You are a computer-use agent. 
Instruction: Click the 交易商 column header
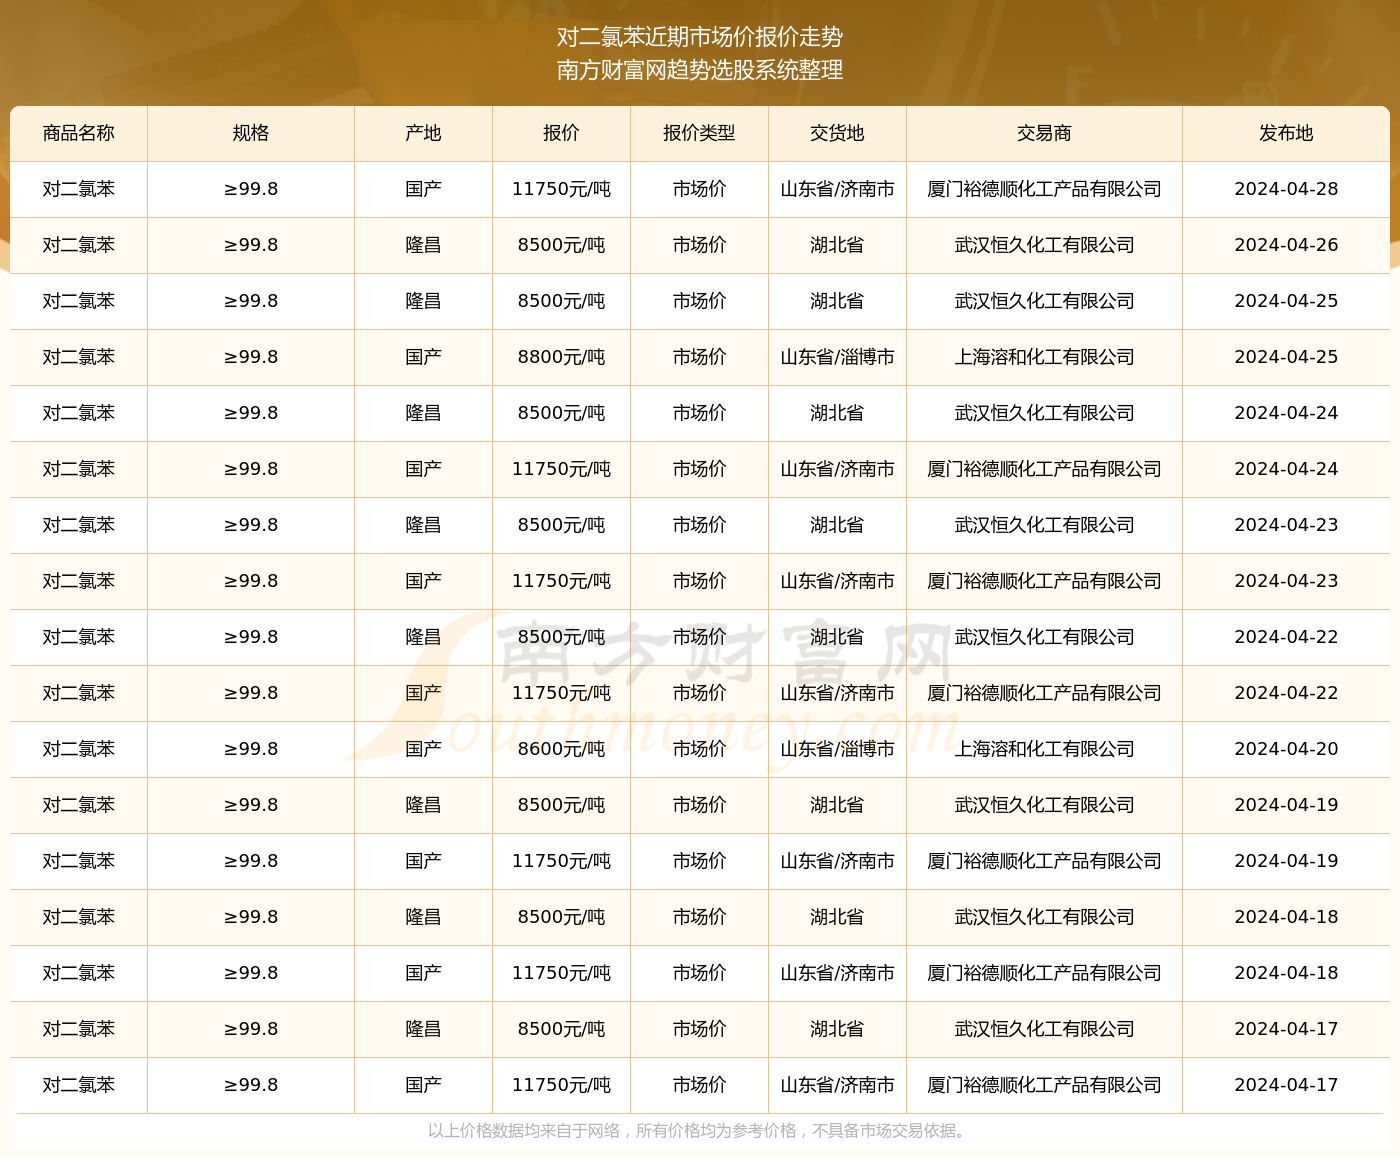(1044, 133)
